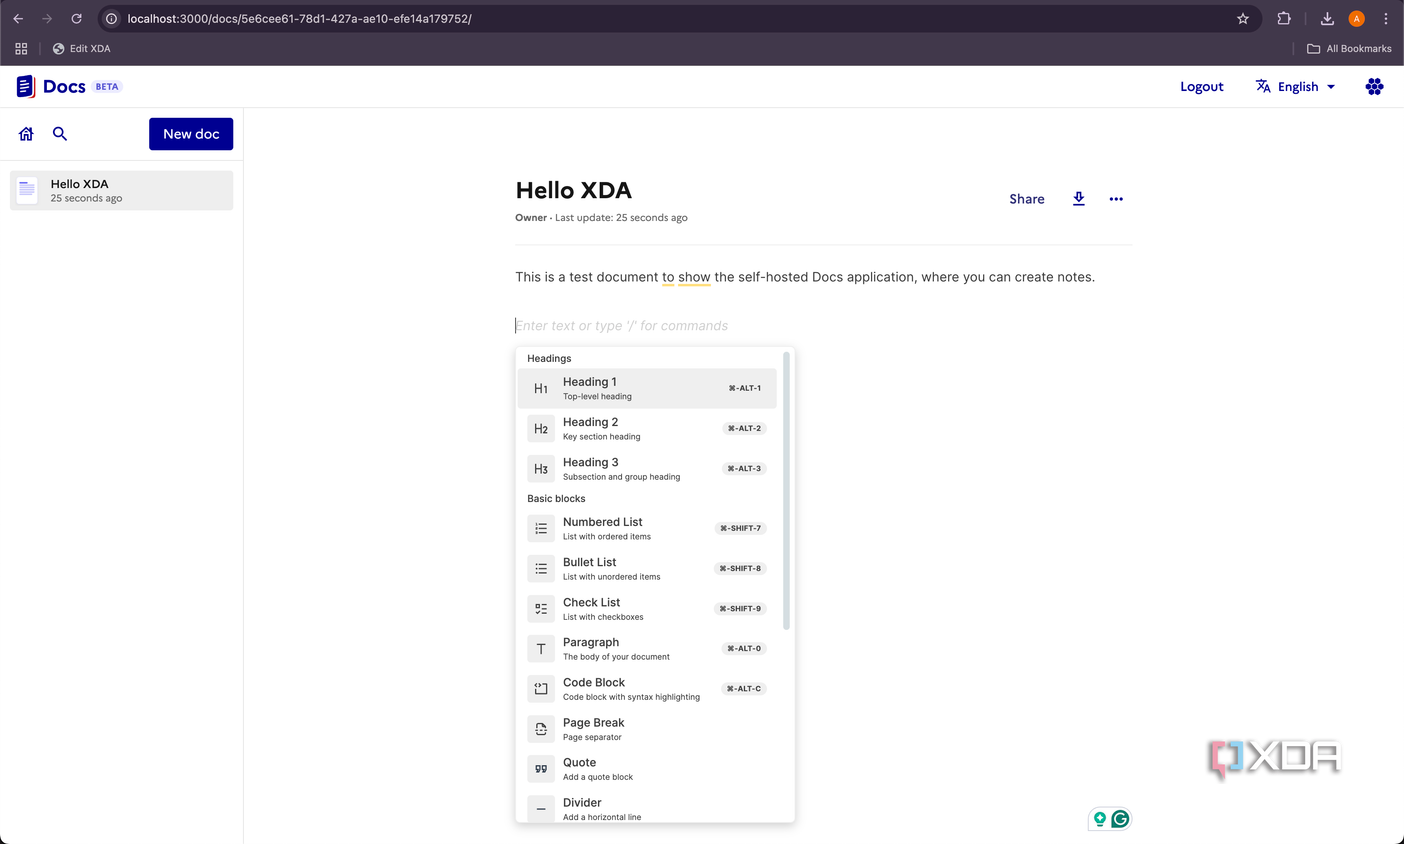
Task: Click the Logout button
Action: pyautogui.click(x=1201, y=87)
